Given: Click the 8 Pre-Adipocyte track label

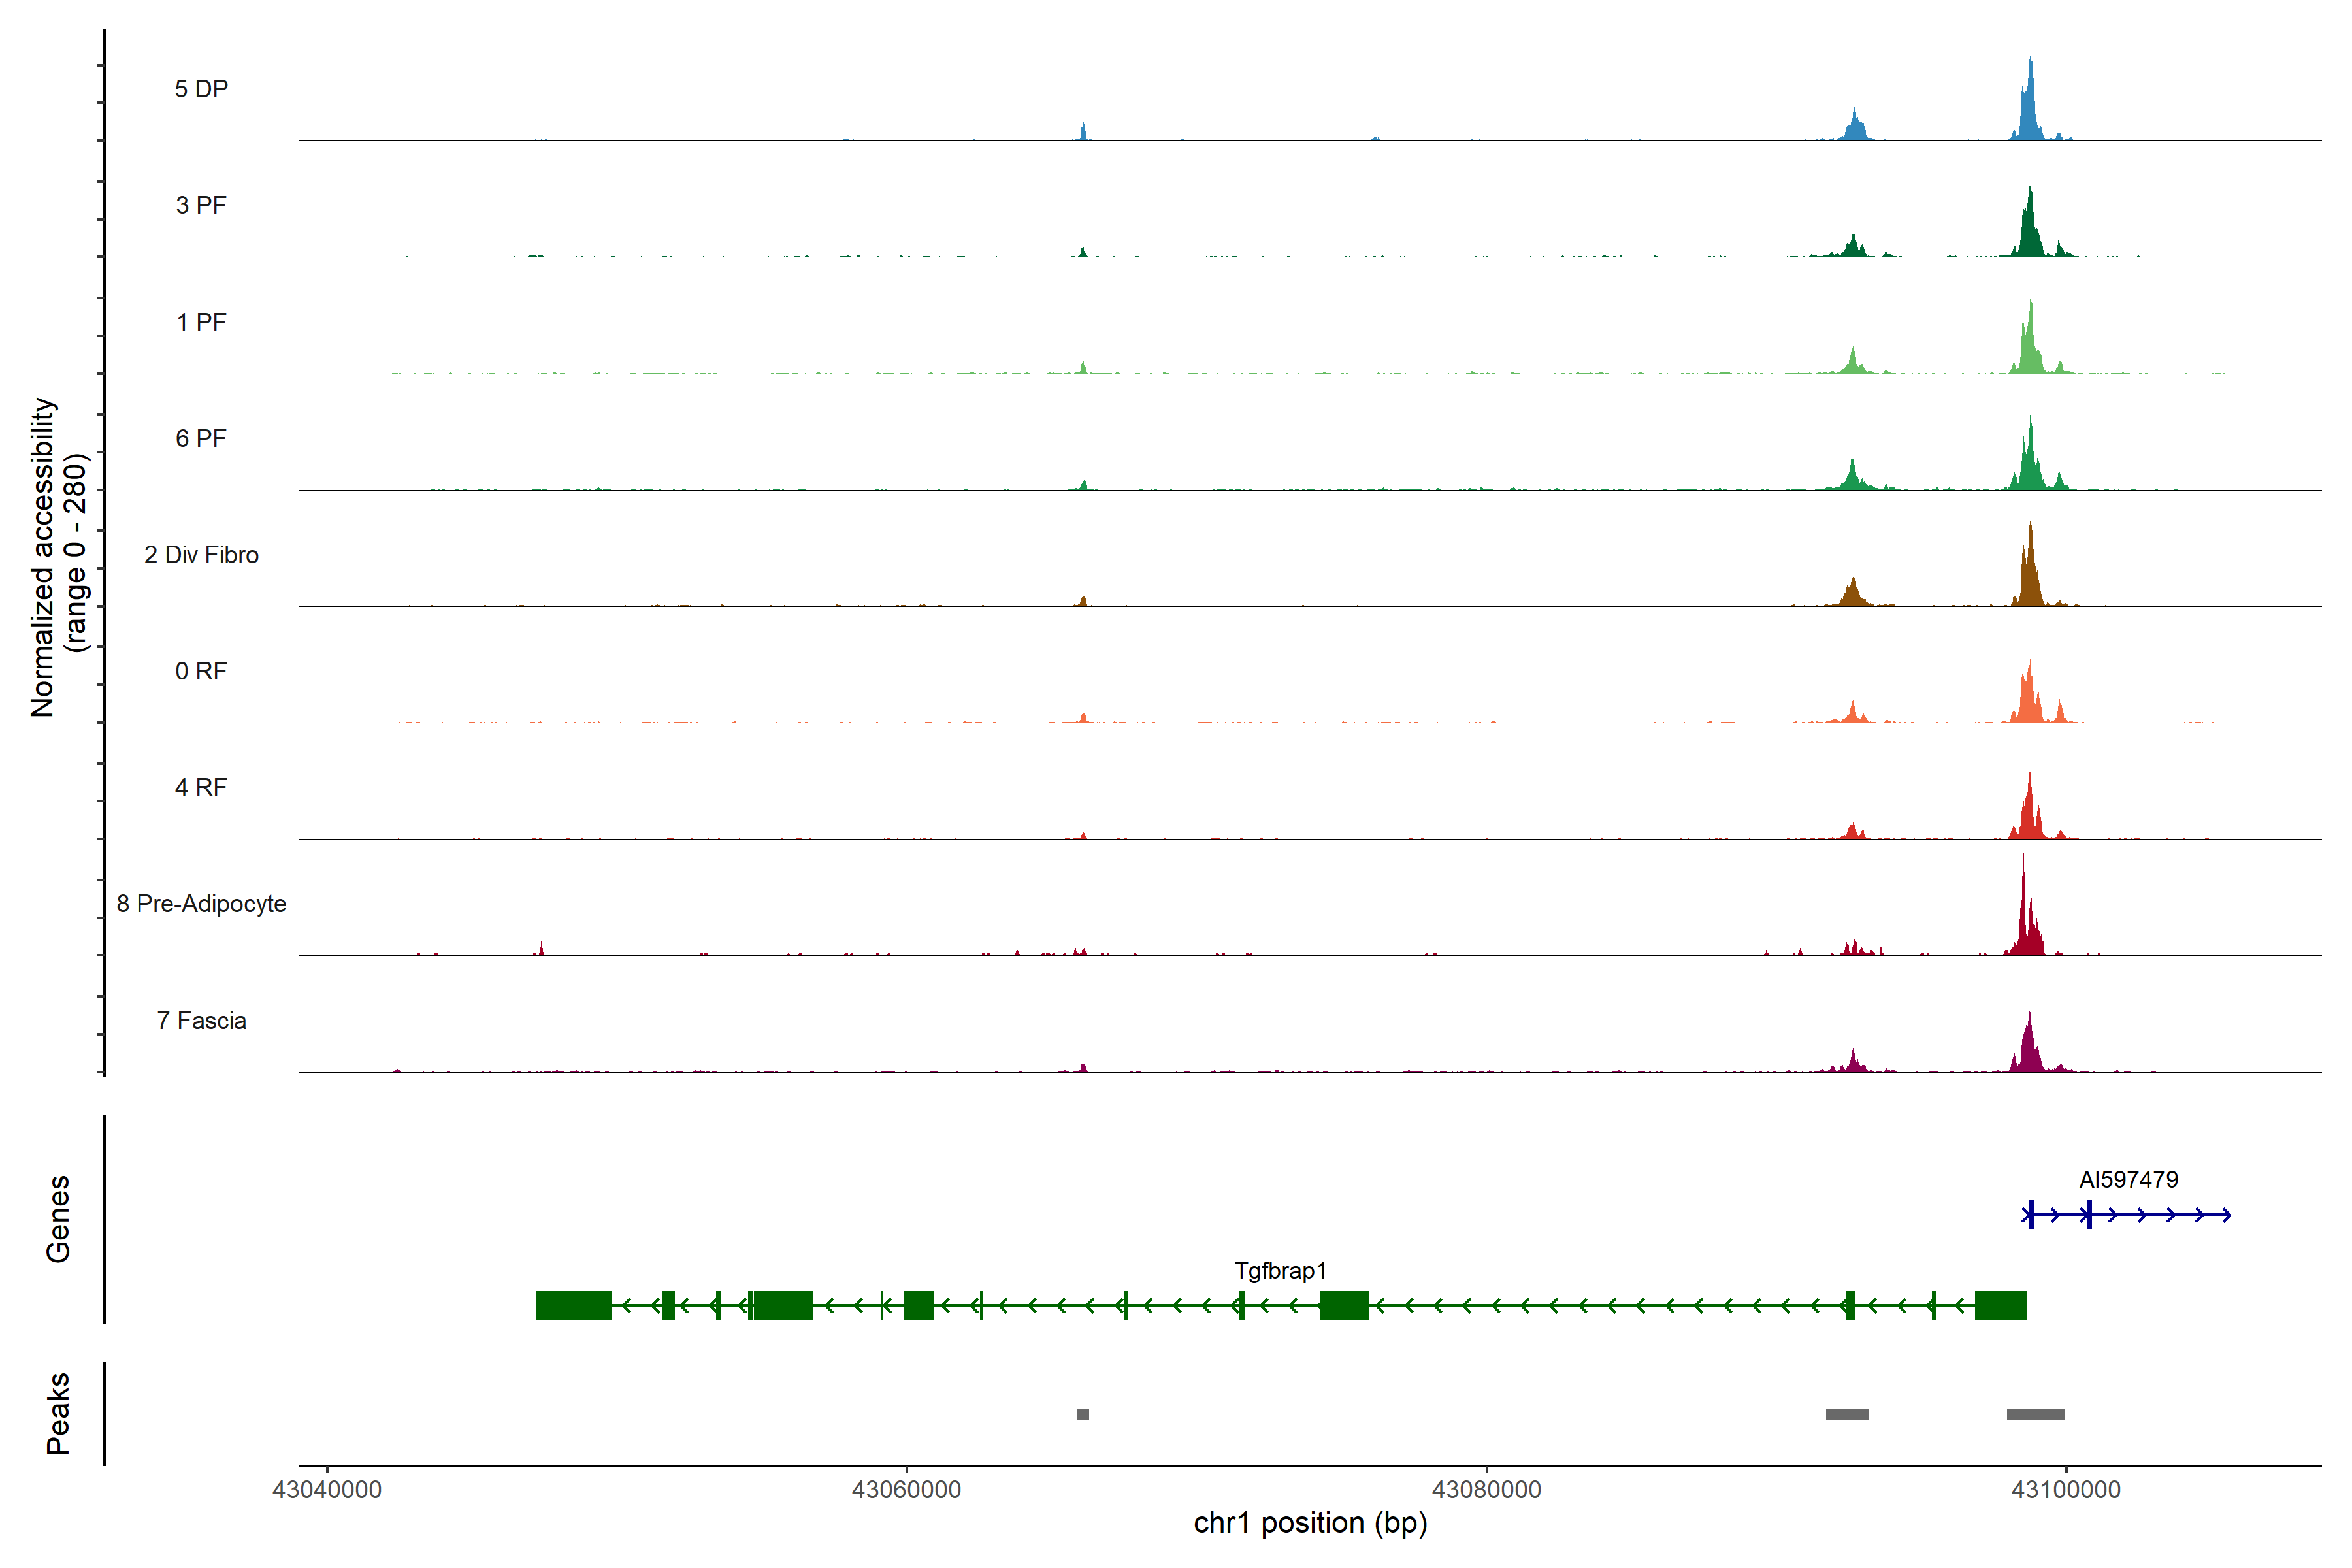Looking at the screenshot, I should click(x=201, y=904).
